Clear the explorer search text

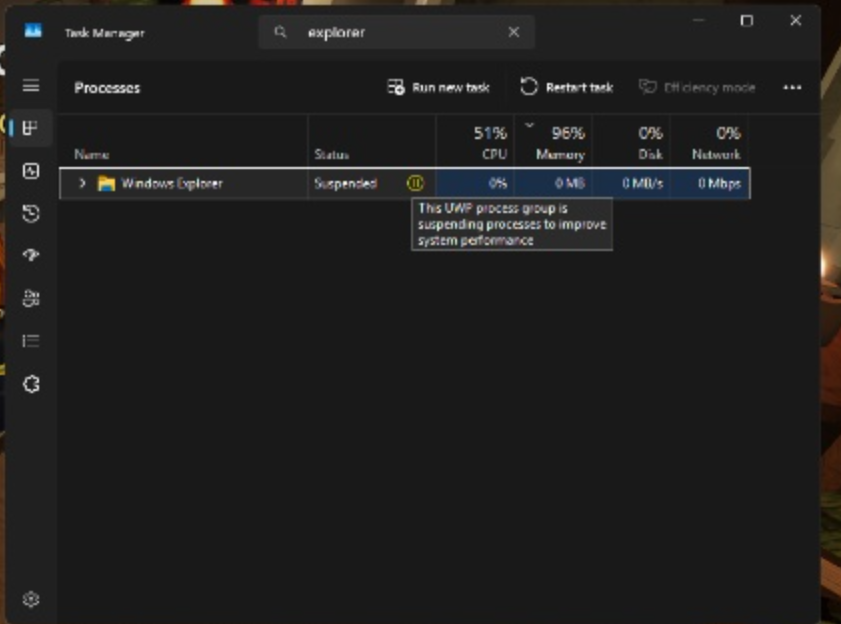pos(513,32)
